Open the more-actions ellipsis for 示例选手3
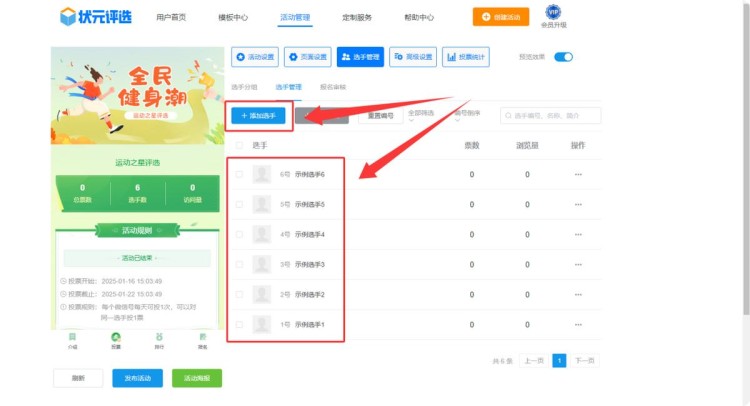 click(x=577, y=265)
